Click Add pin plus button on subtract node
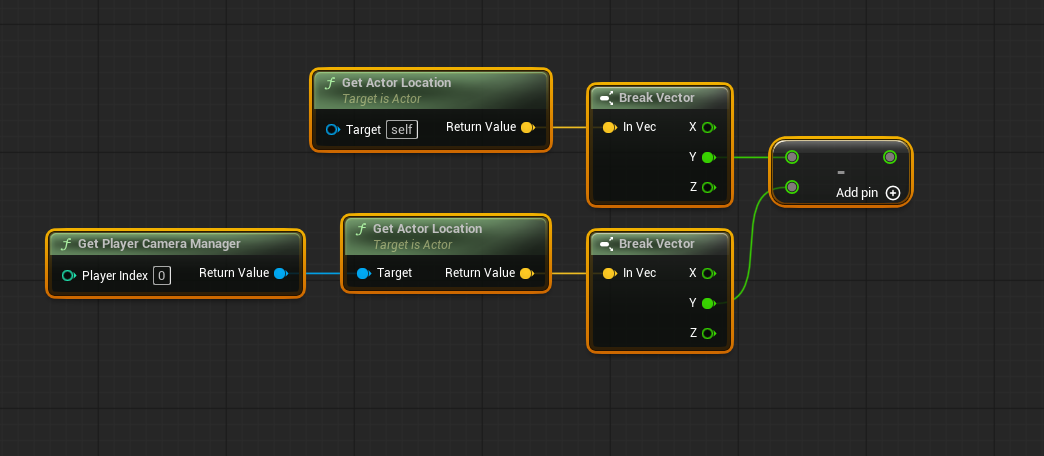The image size is (1044, 456). [893, 193]
